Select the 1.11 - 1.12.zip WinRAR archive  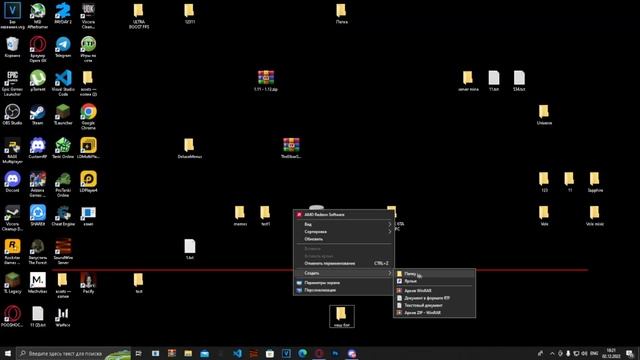tap(266, 80)
